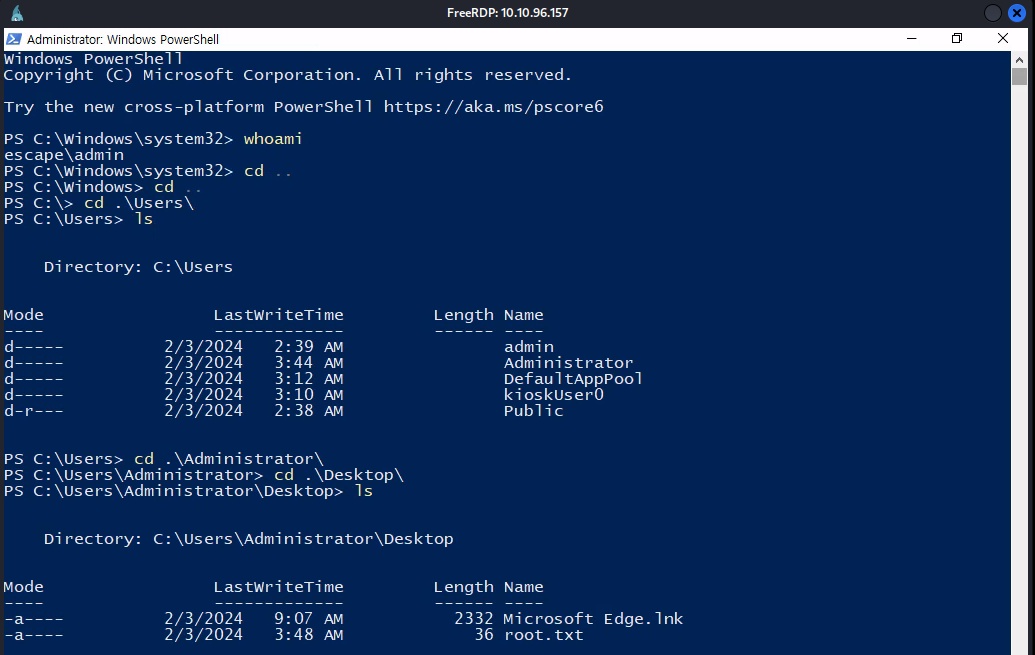The height and width of the screenshot is (655, 1035).
Task: Click the escape\admin output line
Action: 64,155
